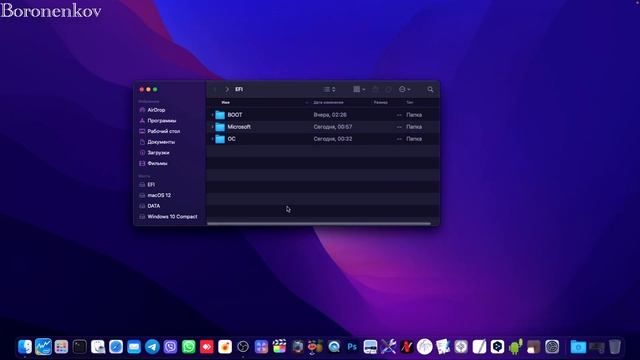
Task: Click the Finder search magnifier icon
Action: (430, 89)
